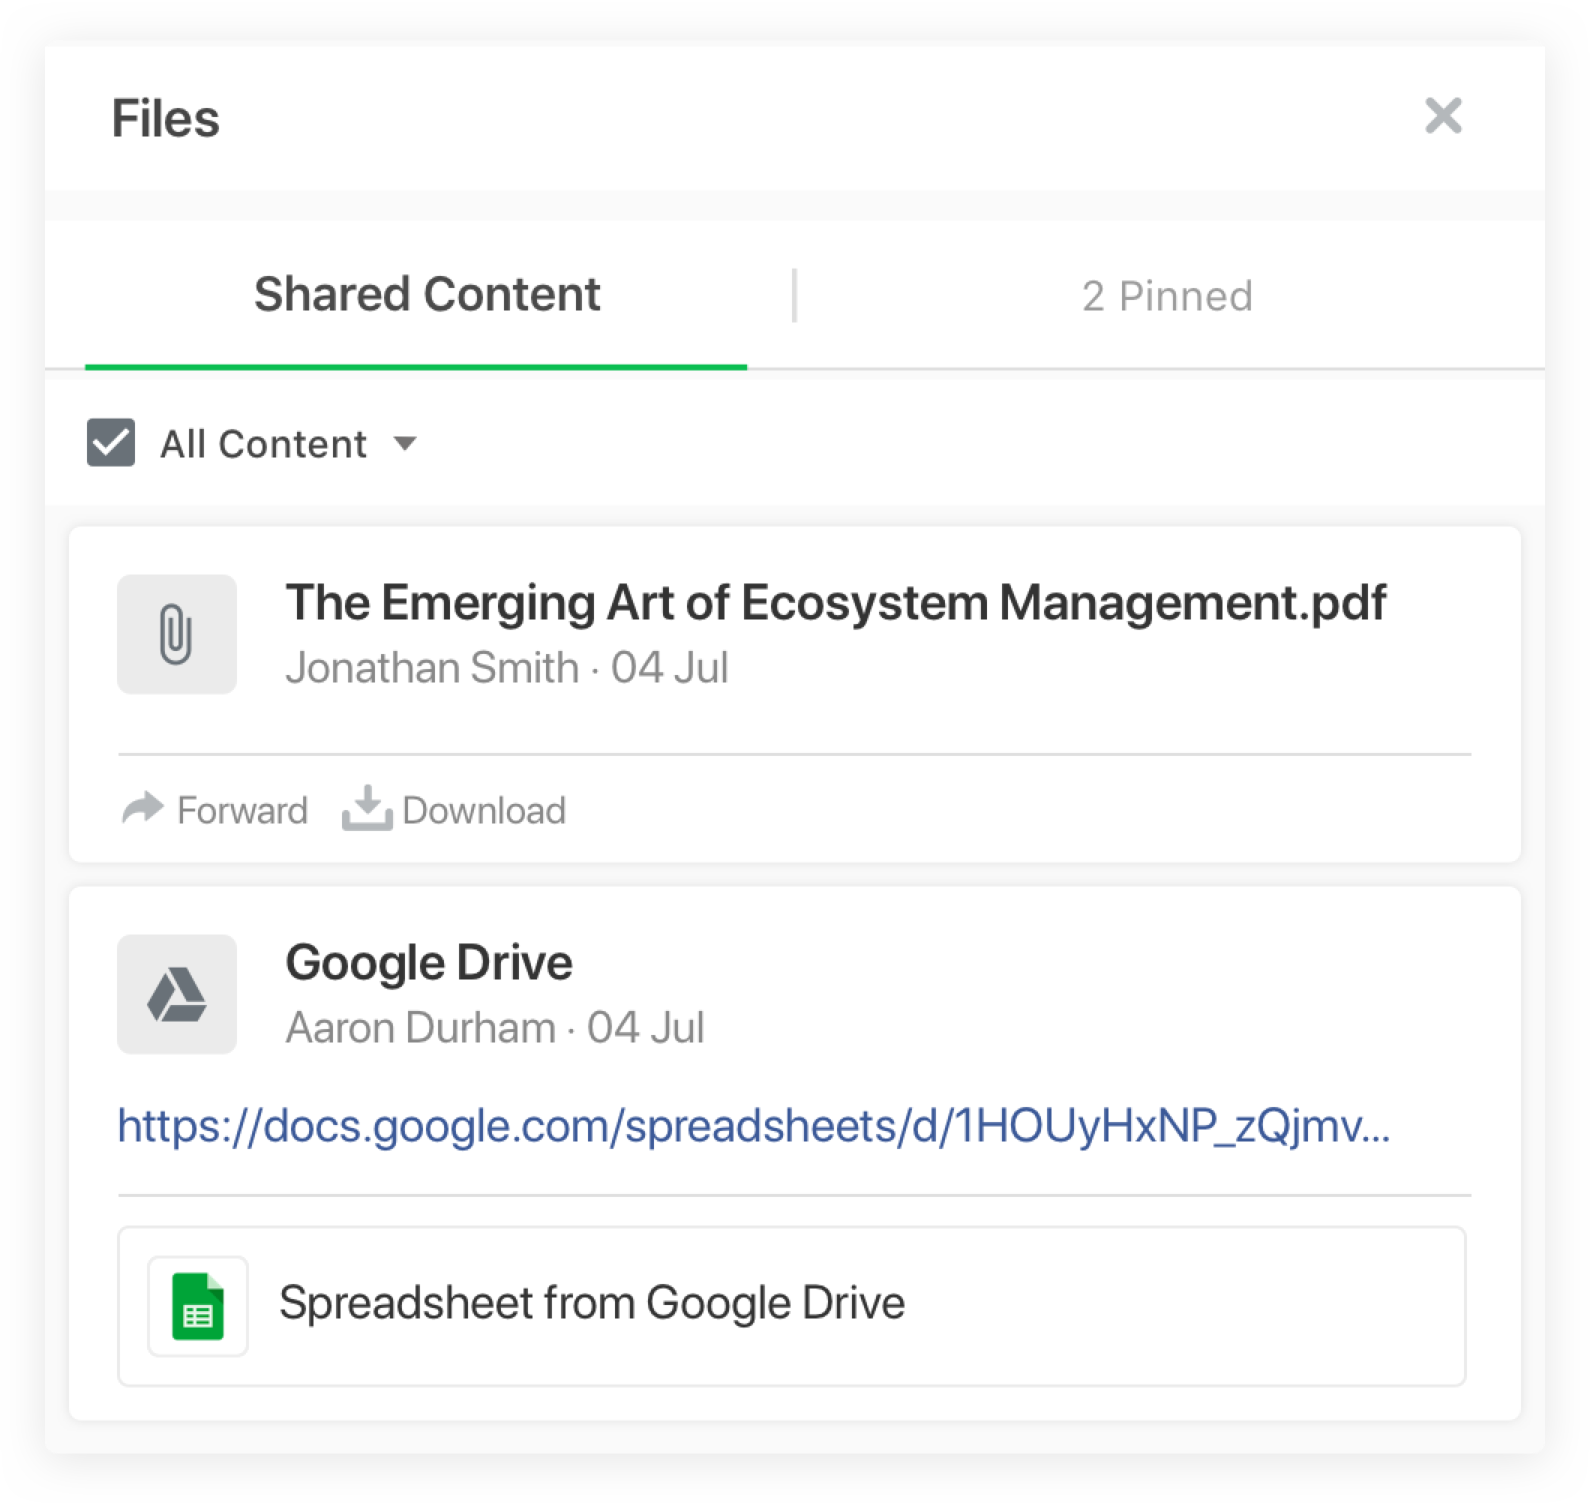The image size is (1590, 1503).
Task: Click the Forward arrow icon
Action: click(142, 808)
